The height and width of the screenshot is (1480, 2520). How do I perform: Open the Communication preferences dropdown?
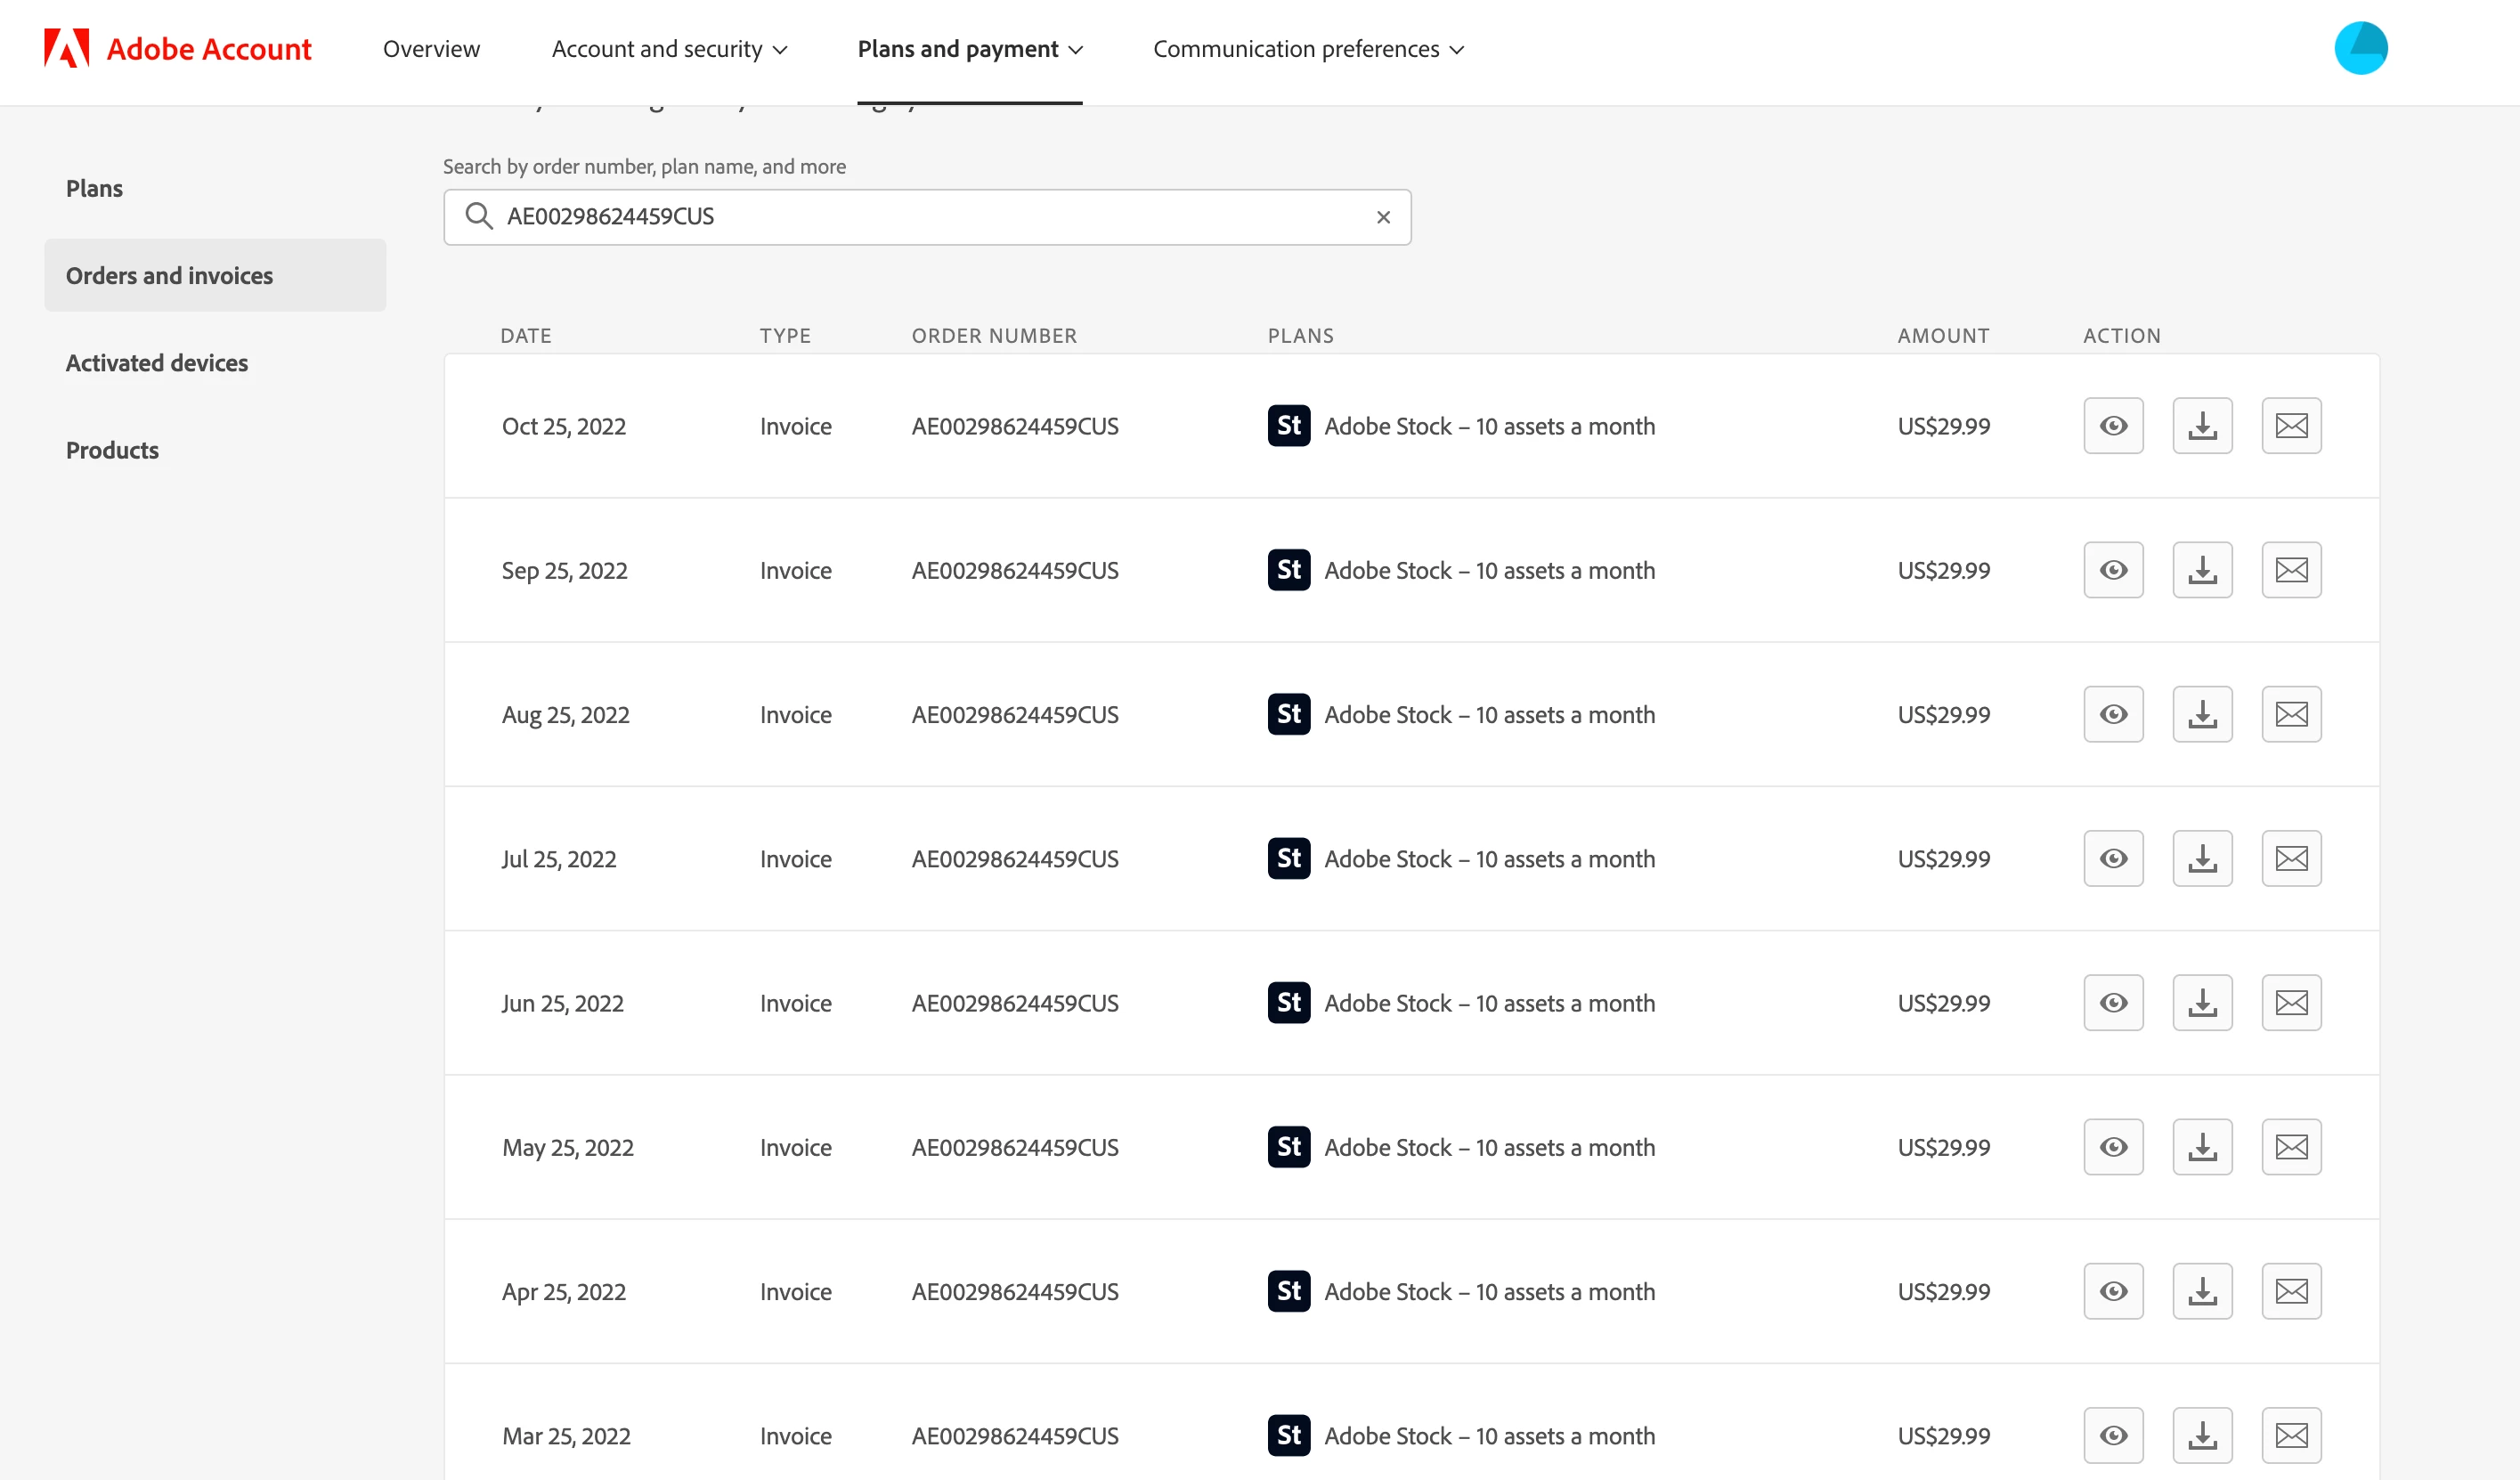point(1308,49)
